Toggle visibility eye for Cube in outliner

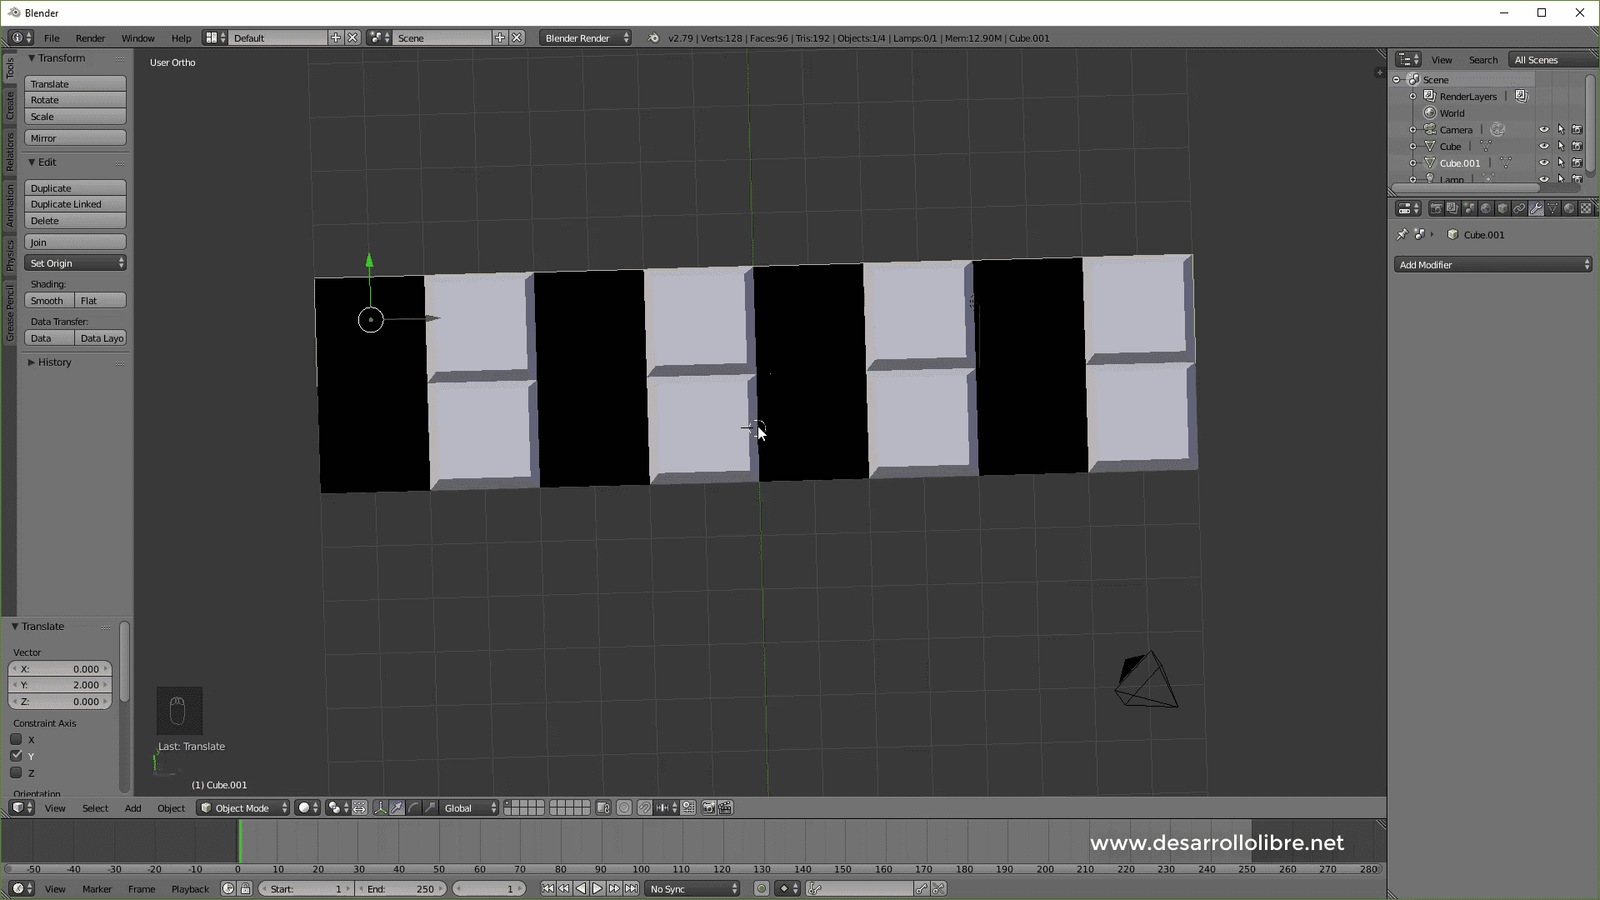pyautogui.click(x=1544, y=146)
